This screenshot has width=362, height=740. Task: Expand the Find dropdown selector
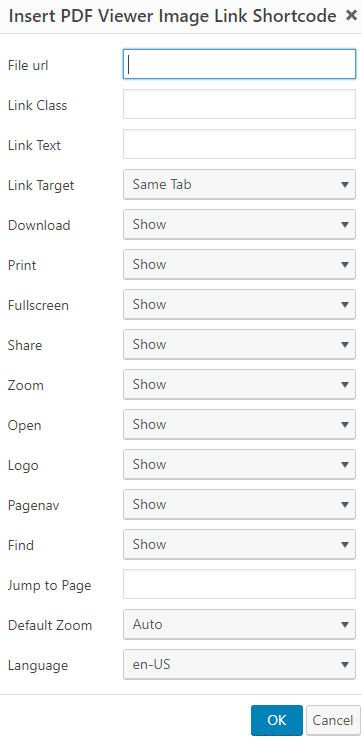point(239,545)
